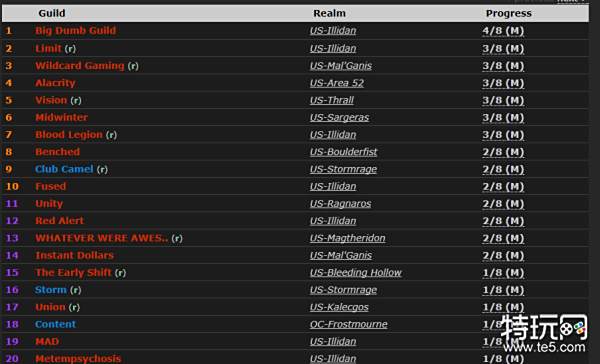Screen dimensions: 600x364
Task: Open the US-Bleeding Hollow realm link
Action: point(355,273)
